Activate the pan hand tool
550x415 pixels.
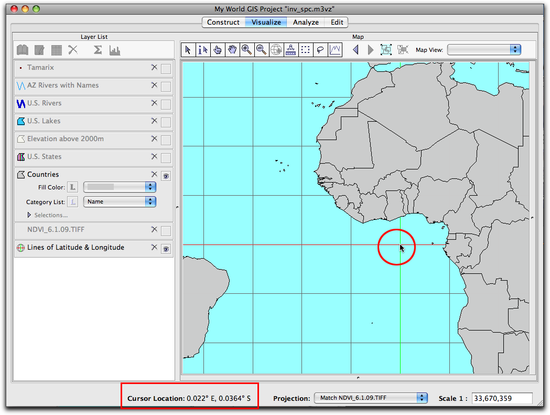pos(232,50)
